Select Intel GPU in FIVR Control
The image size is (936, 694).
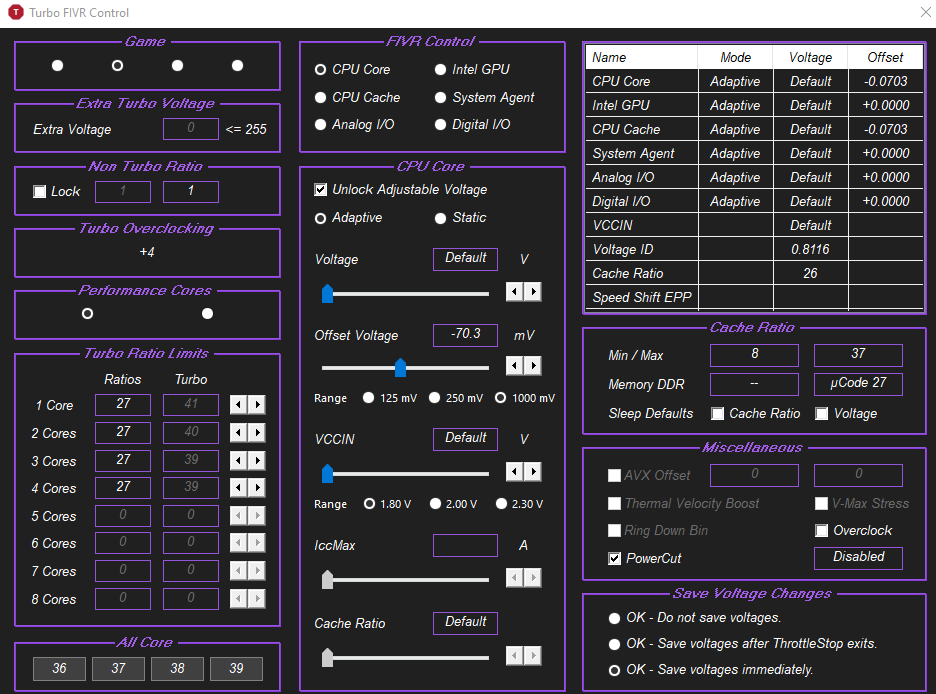(x=472, y=69)
